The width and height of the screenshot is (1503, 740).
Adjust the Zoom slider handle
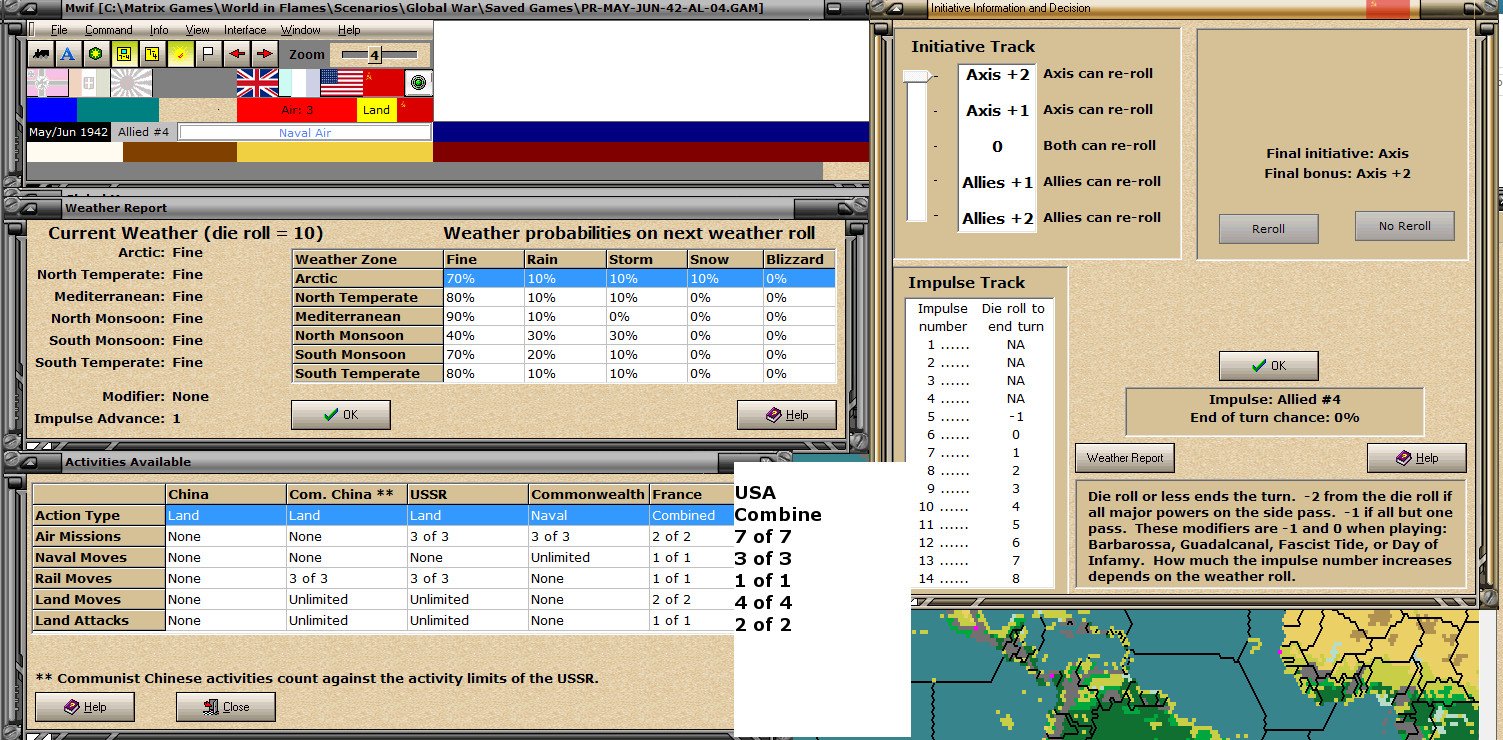374,54
